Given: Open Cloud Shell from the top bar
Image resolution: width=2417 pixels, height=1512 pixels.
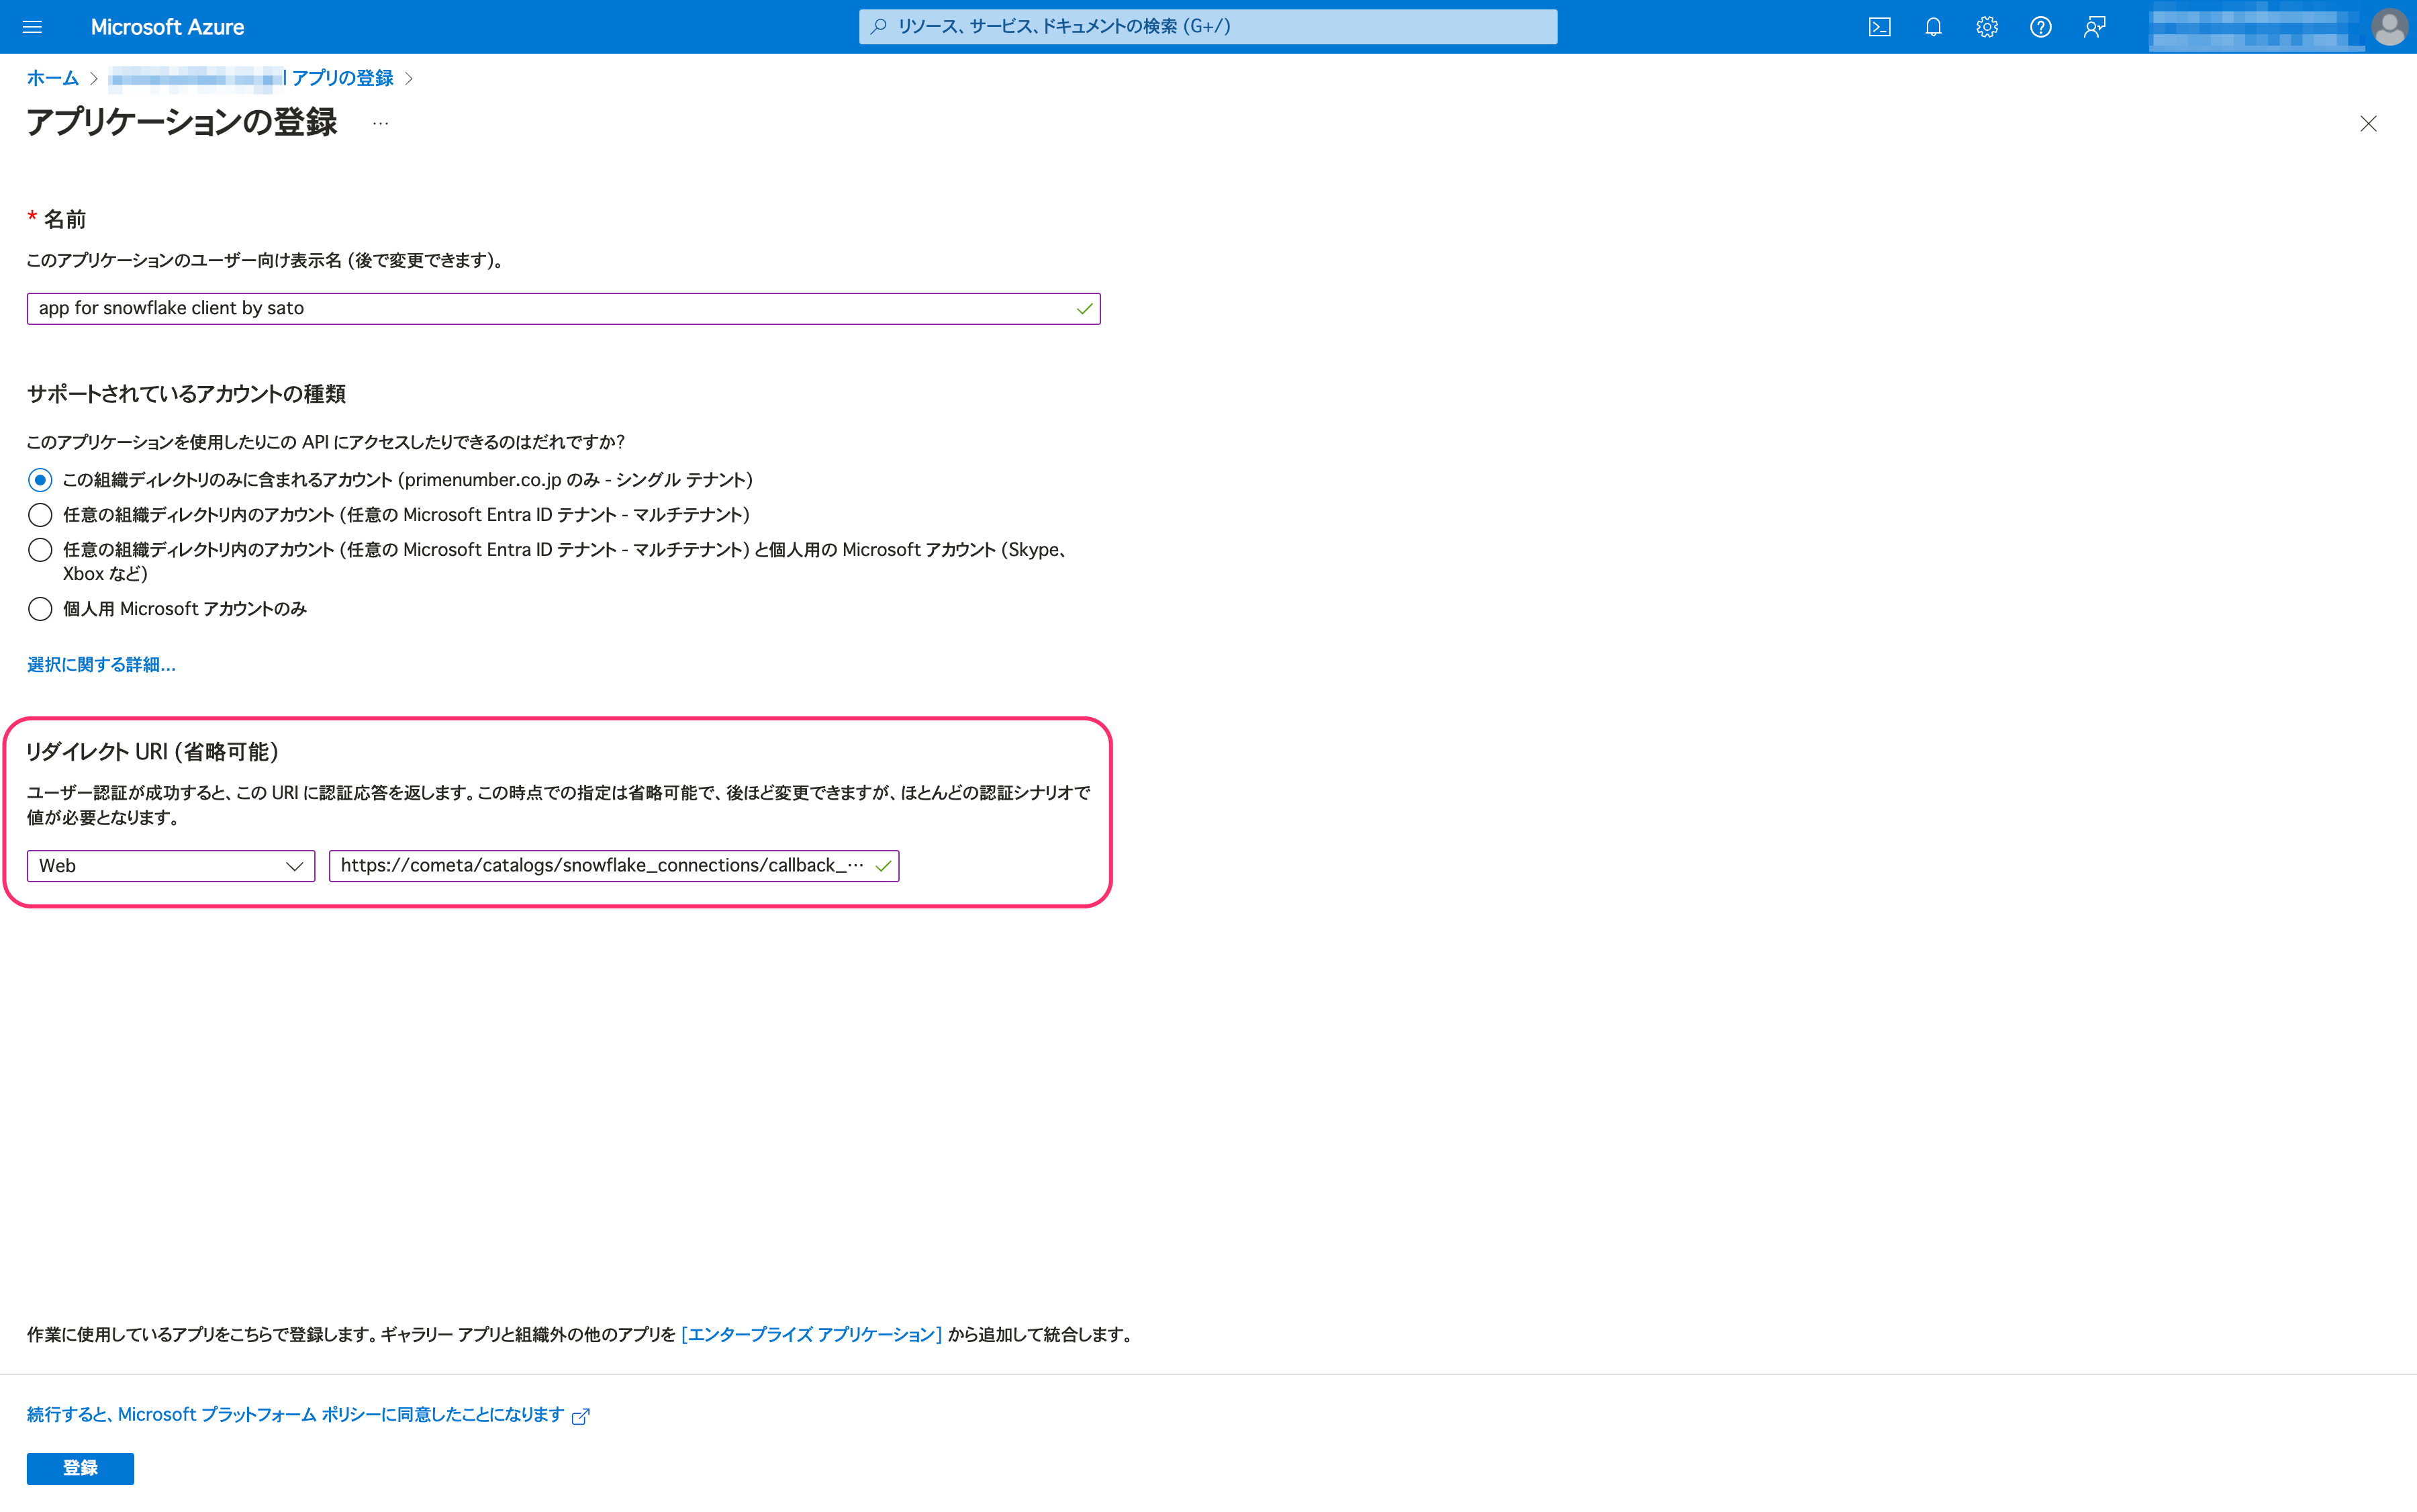Looking at the screenshot, I should [1879, 27].
